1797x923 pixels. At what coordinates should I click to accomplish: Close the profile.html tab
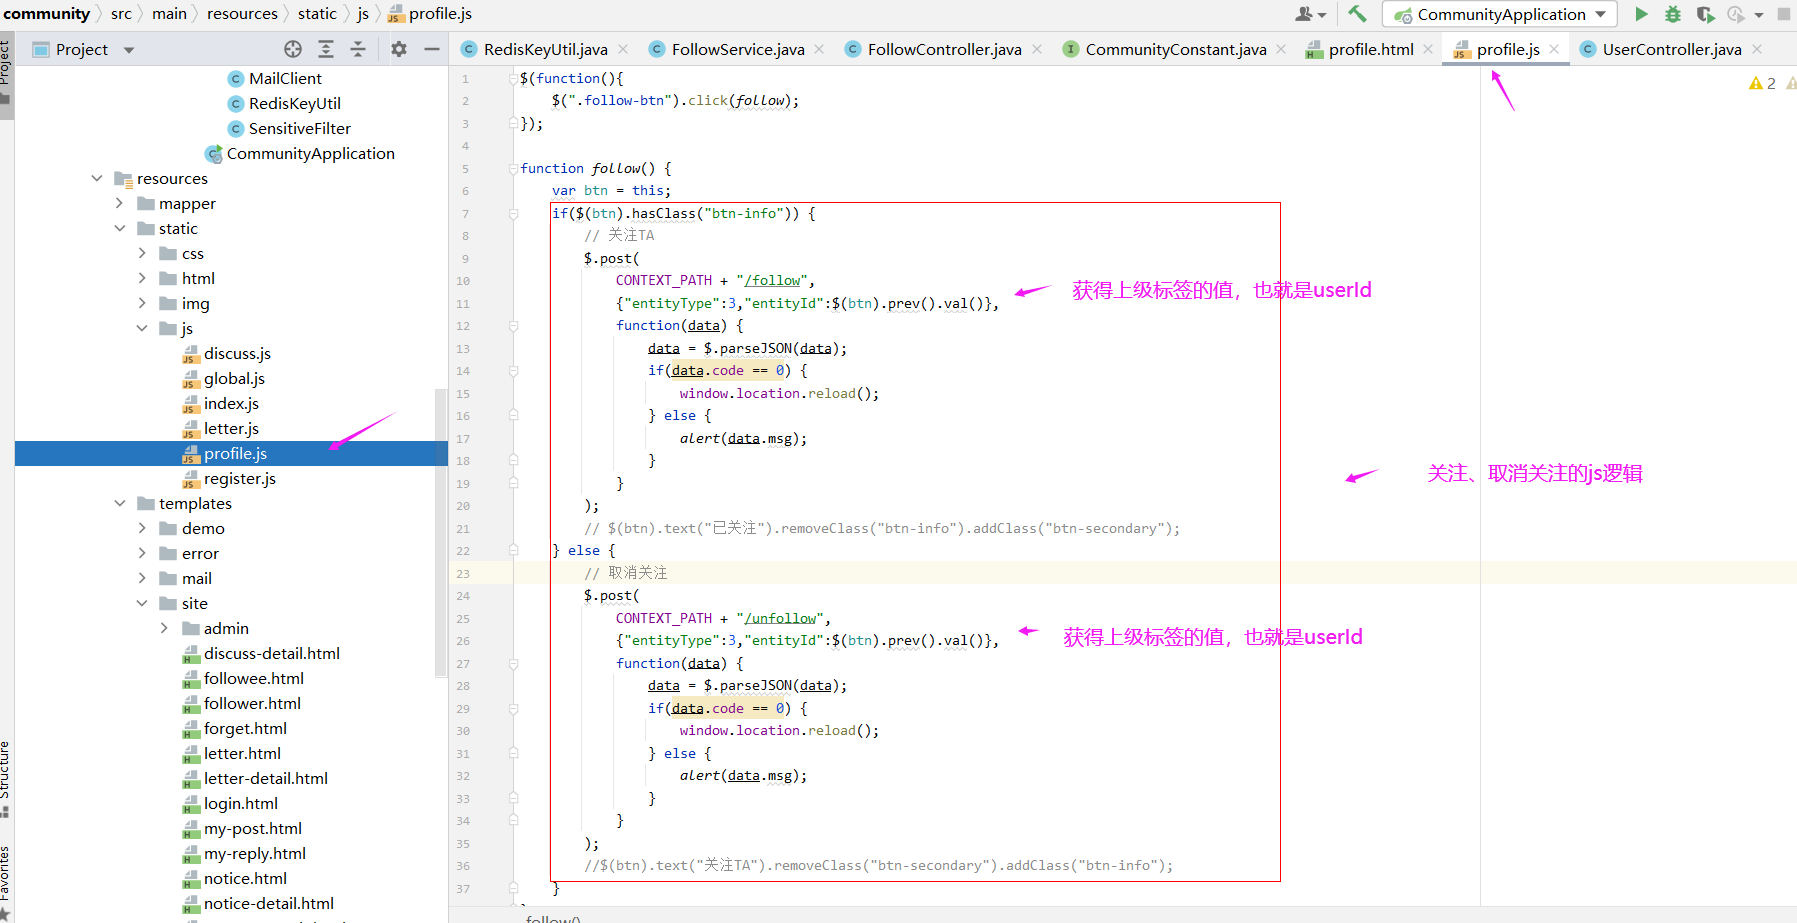[1428, 49]
